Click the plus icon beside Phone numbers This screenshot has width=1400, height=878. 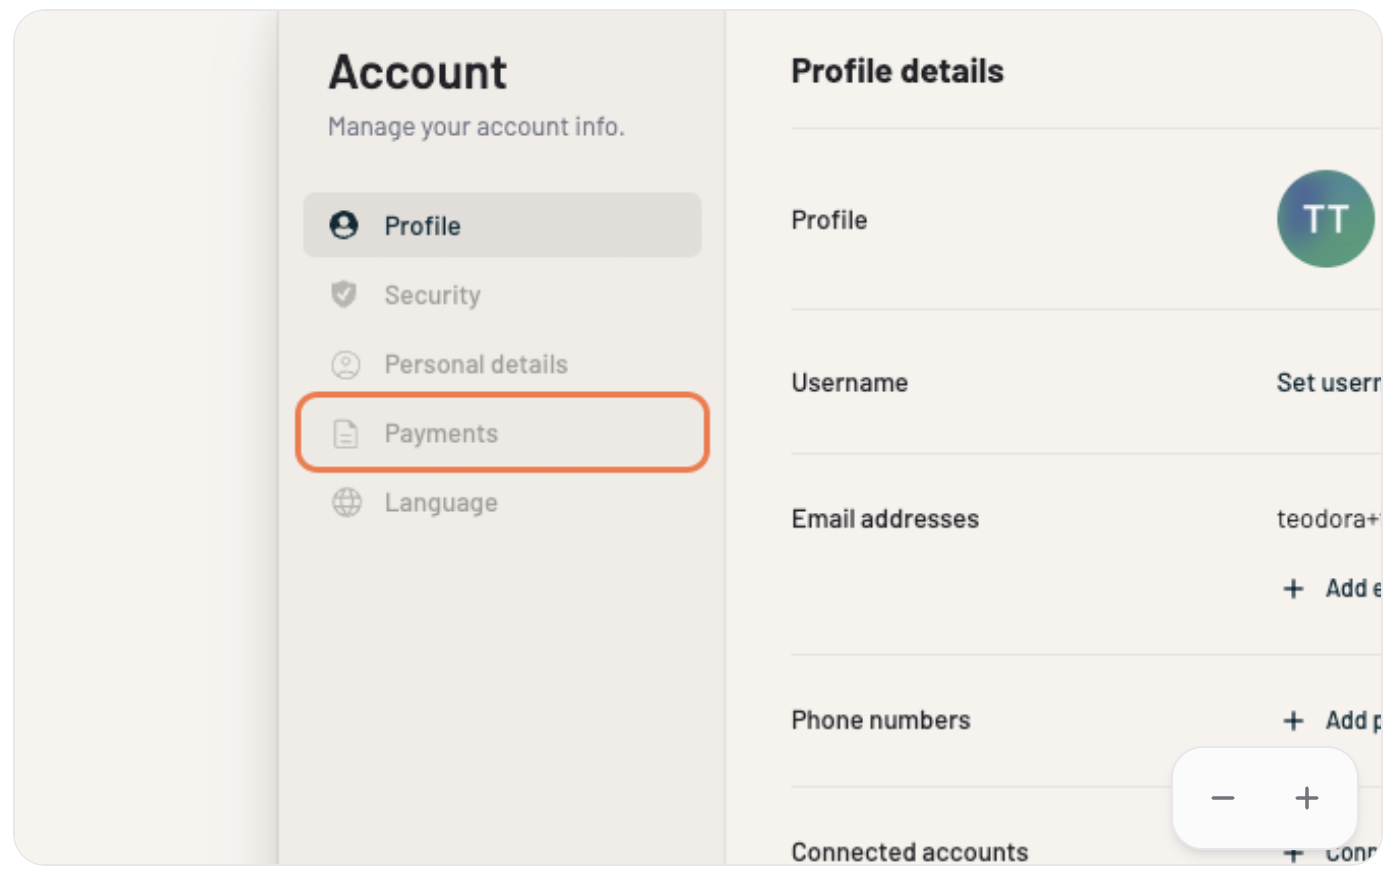click(1293, 720)
